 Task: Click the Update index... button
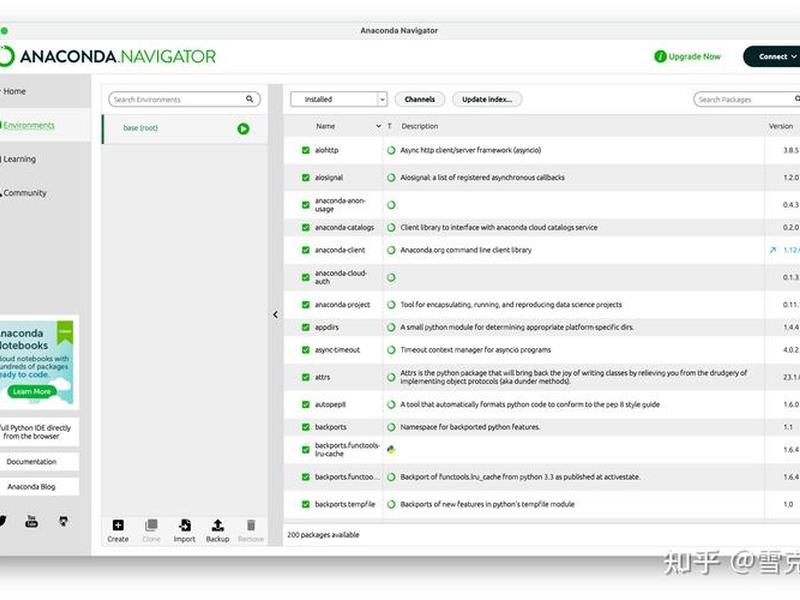(x=487, y=99)
